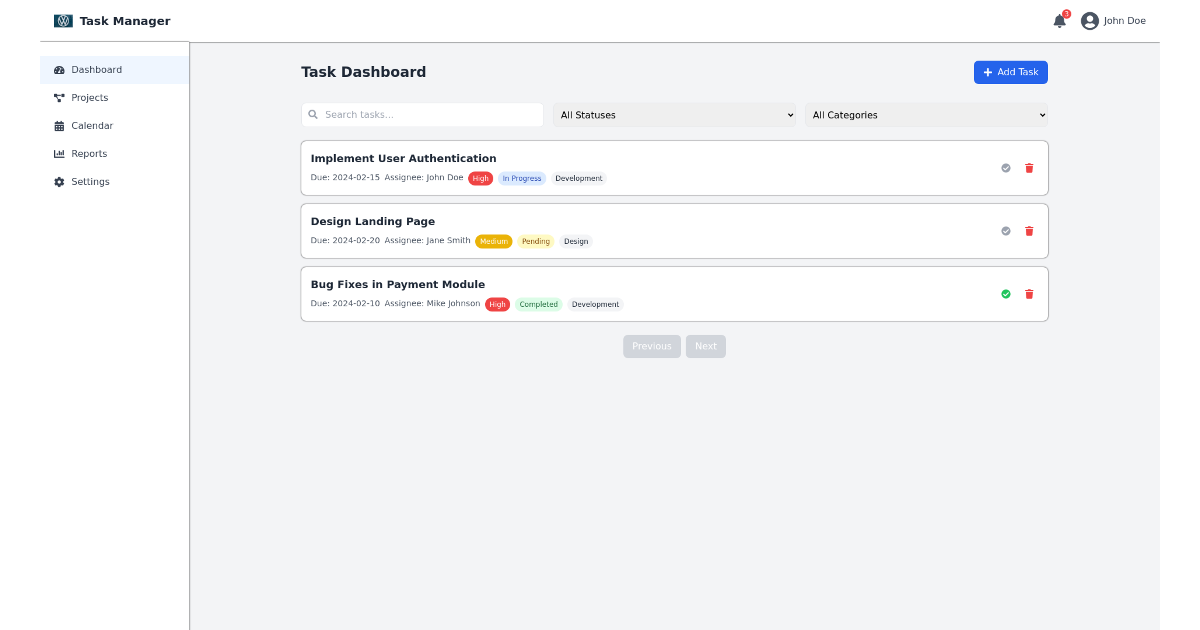Click the Add Task button
The width and height of the screenshot is (1200, 630).
coord(1010,72)
